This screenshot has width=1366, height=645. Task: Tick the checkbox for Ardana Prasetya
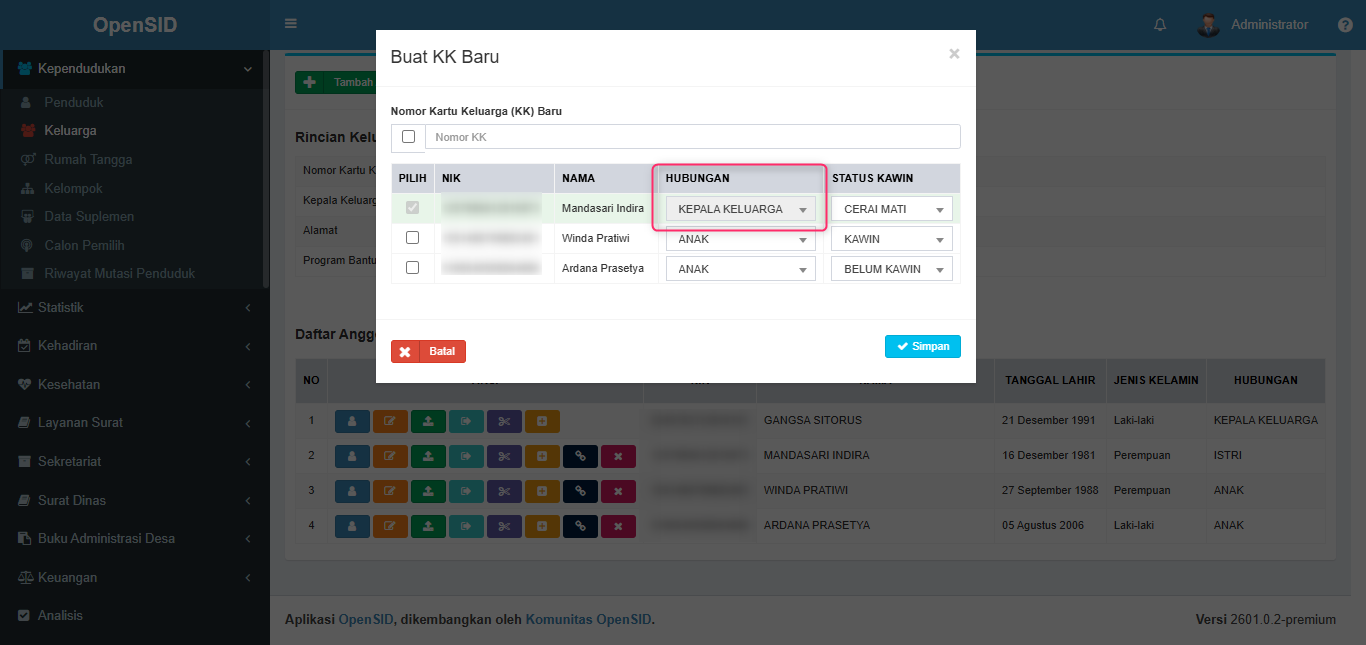[412, 268]
